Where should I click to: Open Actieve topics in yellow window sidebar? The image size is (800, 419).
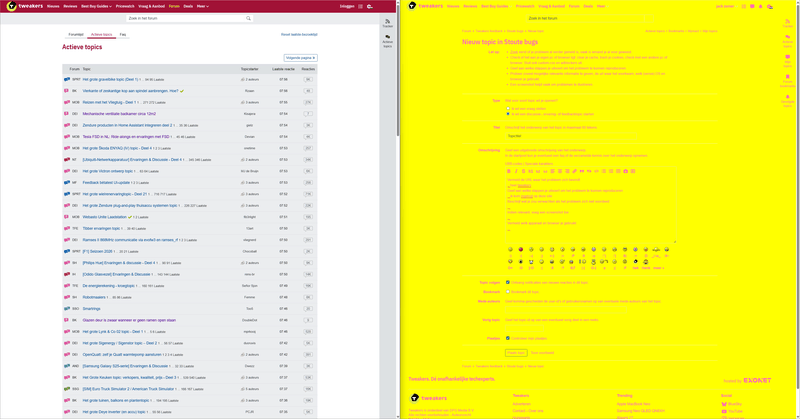click(787, 41)
